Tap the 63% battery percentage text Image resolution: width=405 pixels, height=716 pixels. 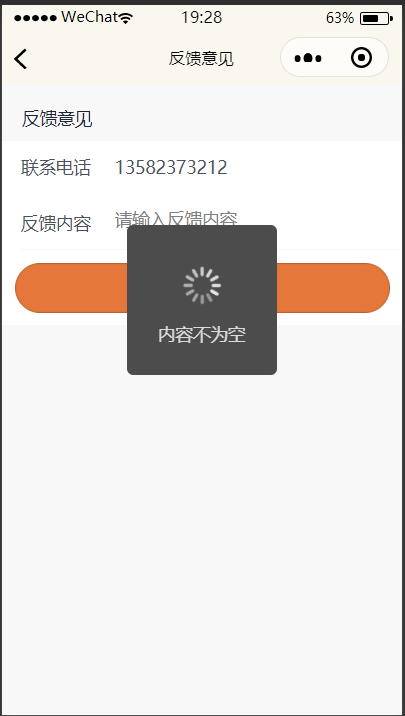point(340,18)
